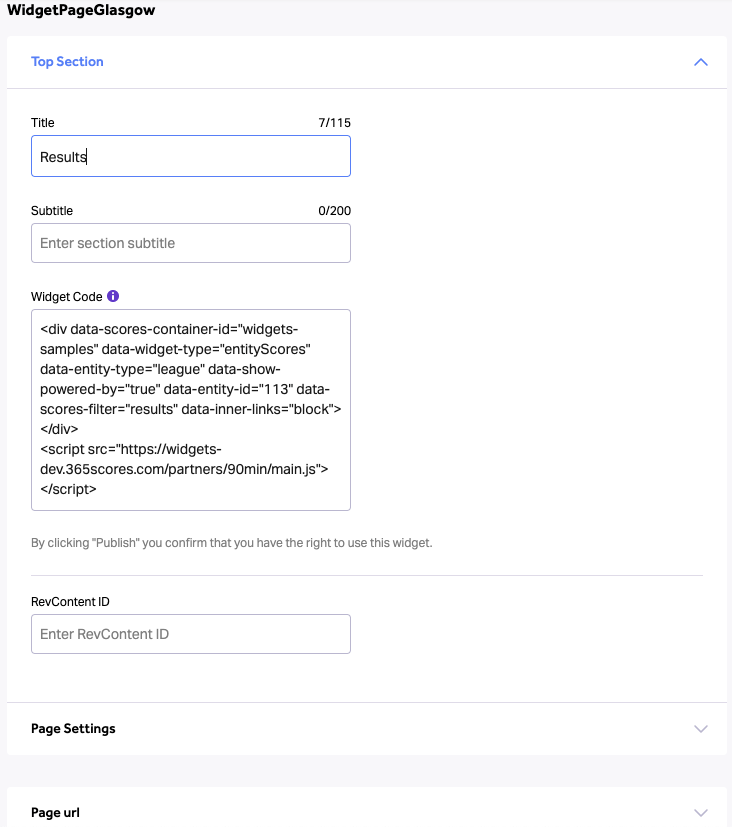The image size is (732, 827).
Task: Click inside the Widget Code textarea
Action: click(191, 410)
